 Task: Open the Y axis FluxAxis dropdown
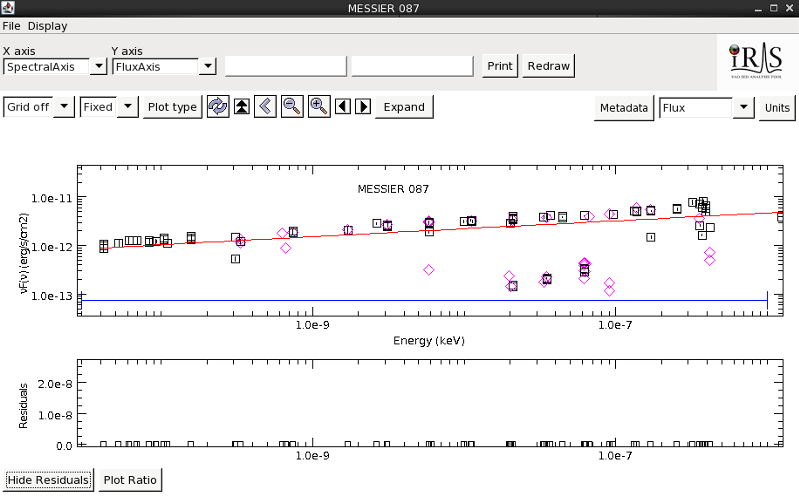pyautogui.click(x=207, y=66)
